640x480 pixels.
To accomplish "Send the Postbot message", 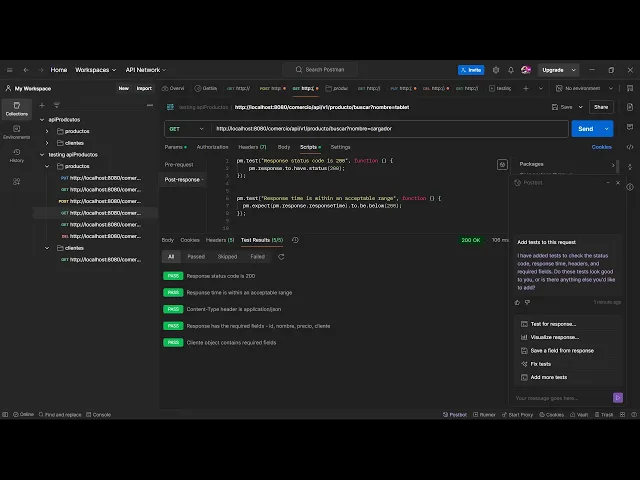I will click(618, 398).
